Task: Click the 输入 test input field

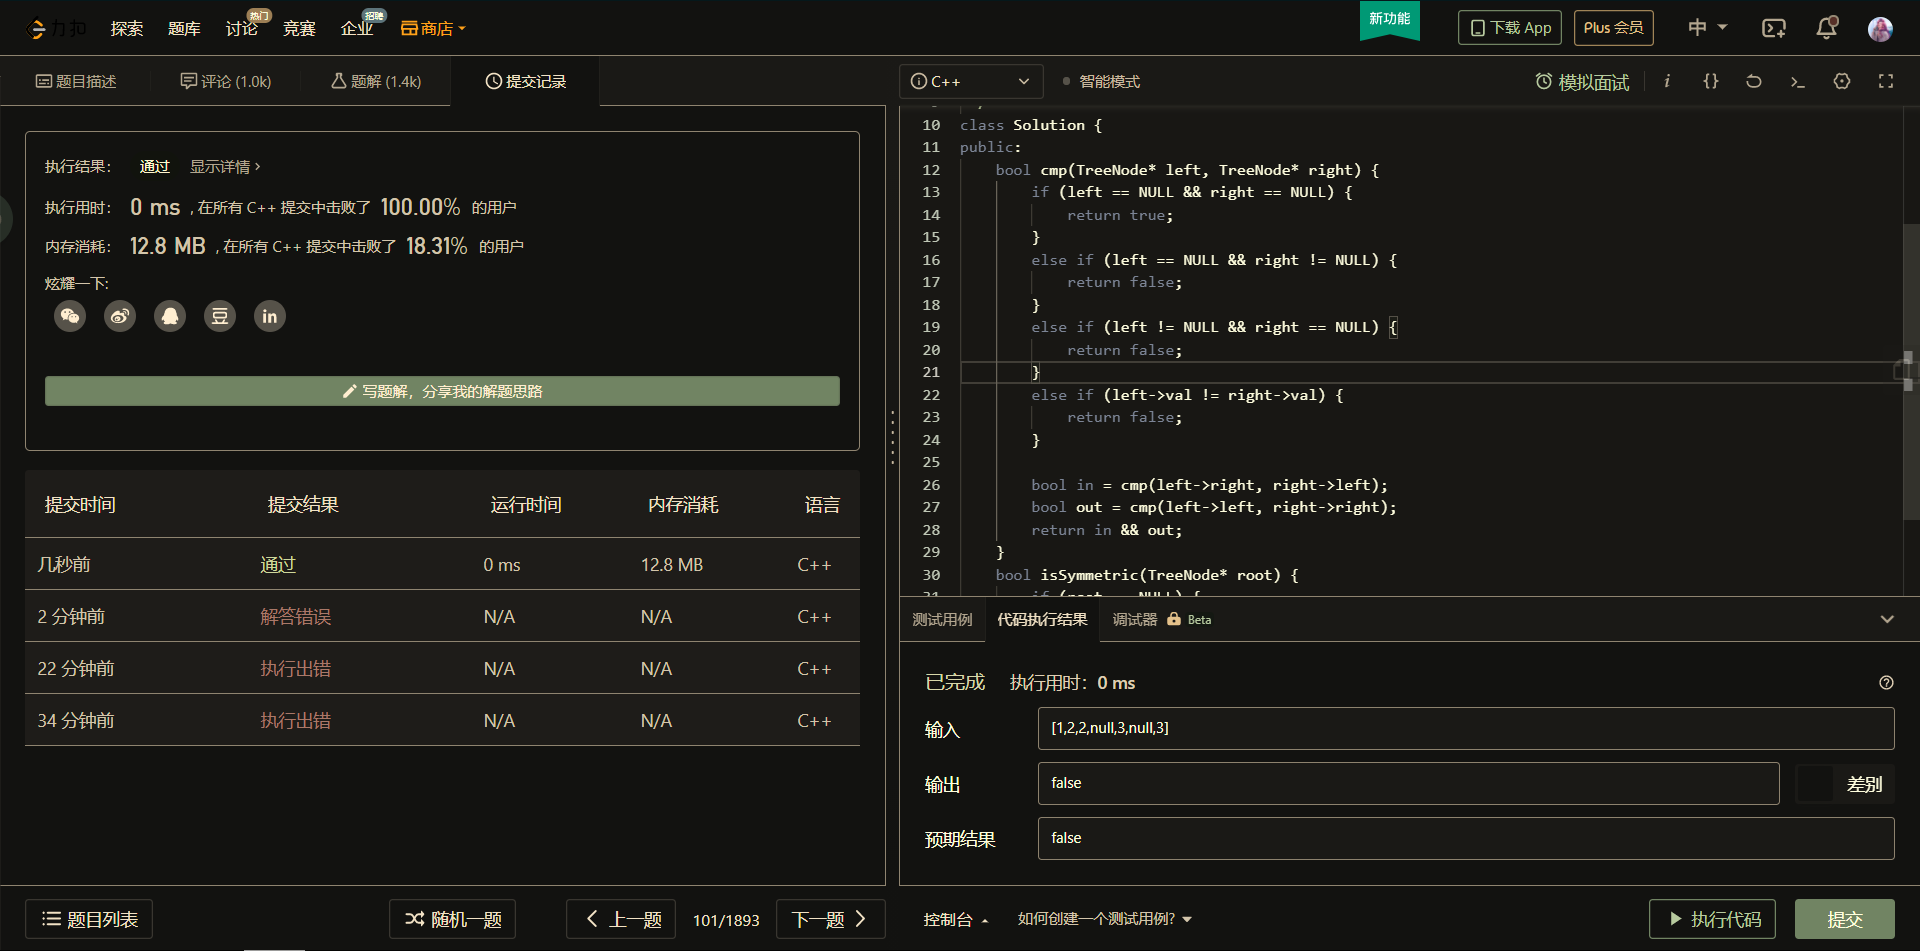Action: [x=1465, y=728]
